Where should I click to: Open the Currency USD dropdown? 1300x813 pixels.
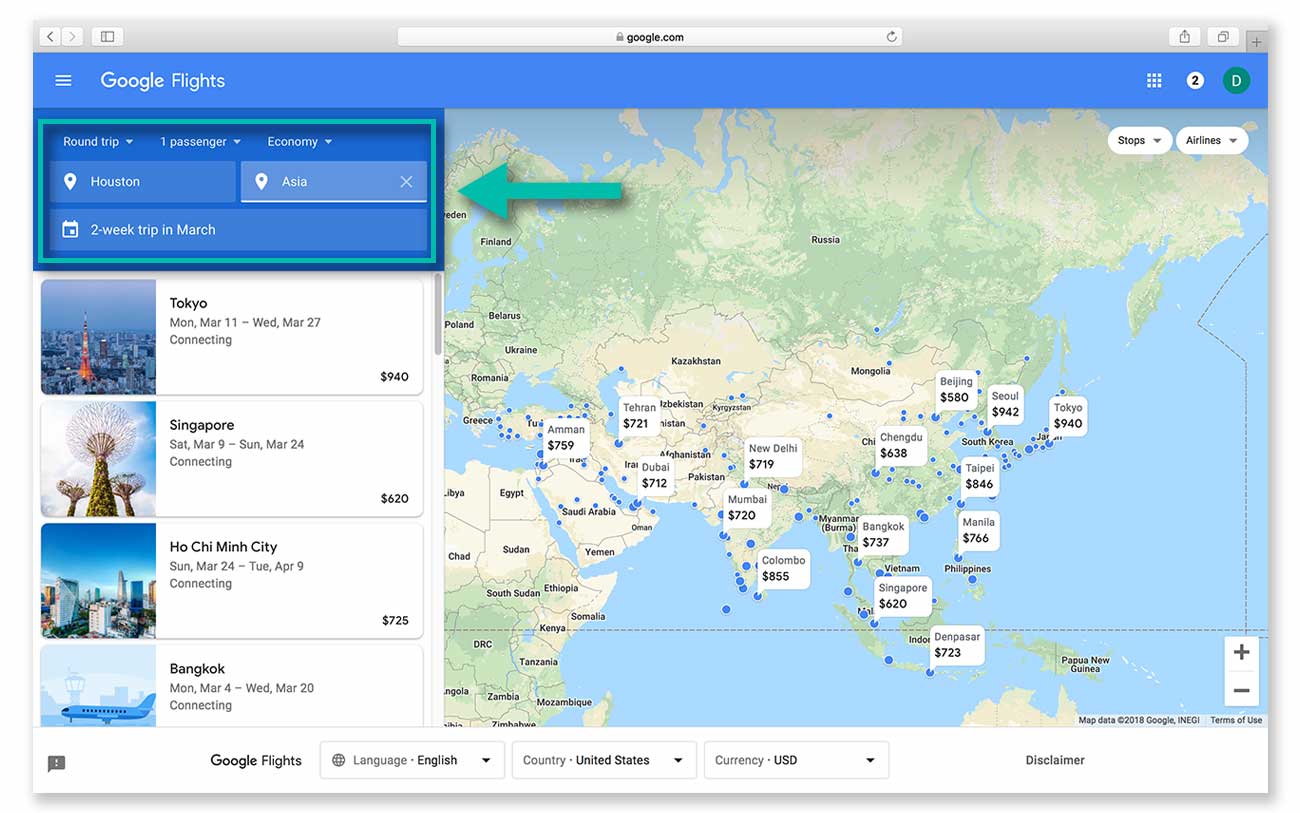[x=796, y=760]
